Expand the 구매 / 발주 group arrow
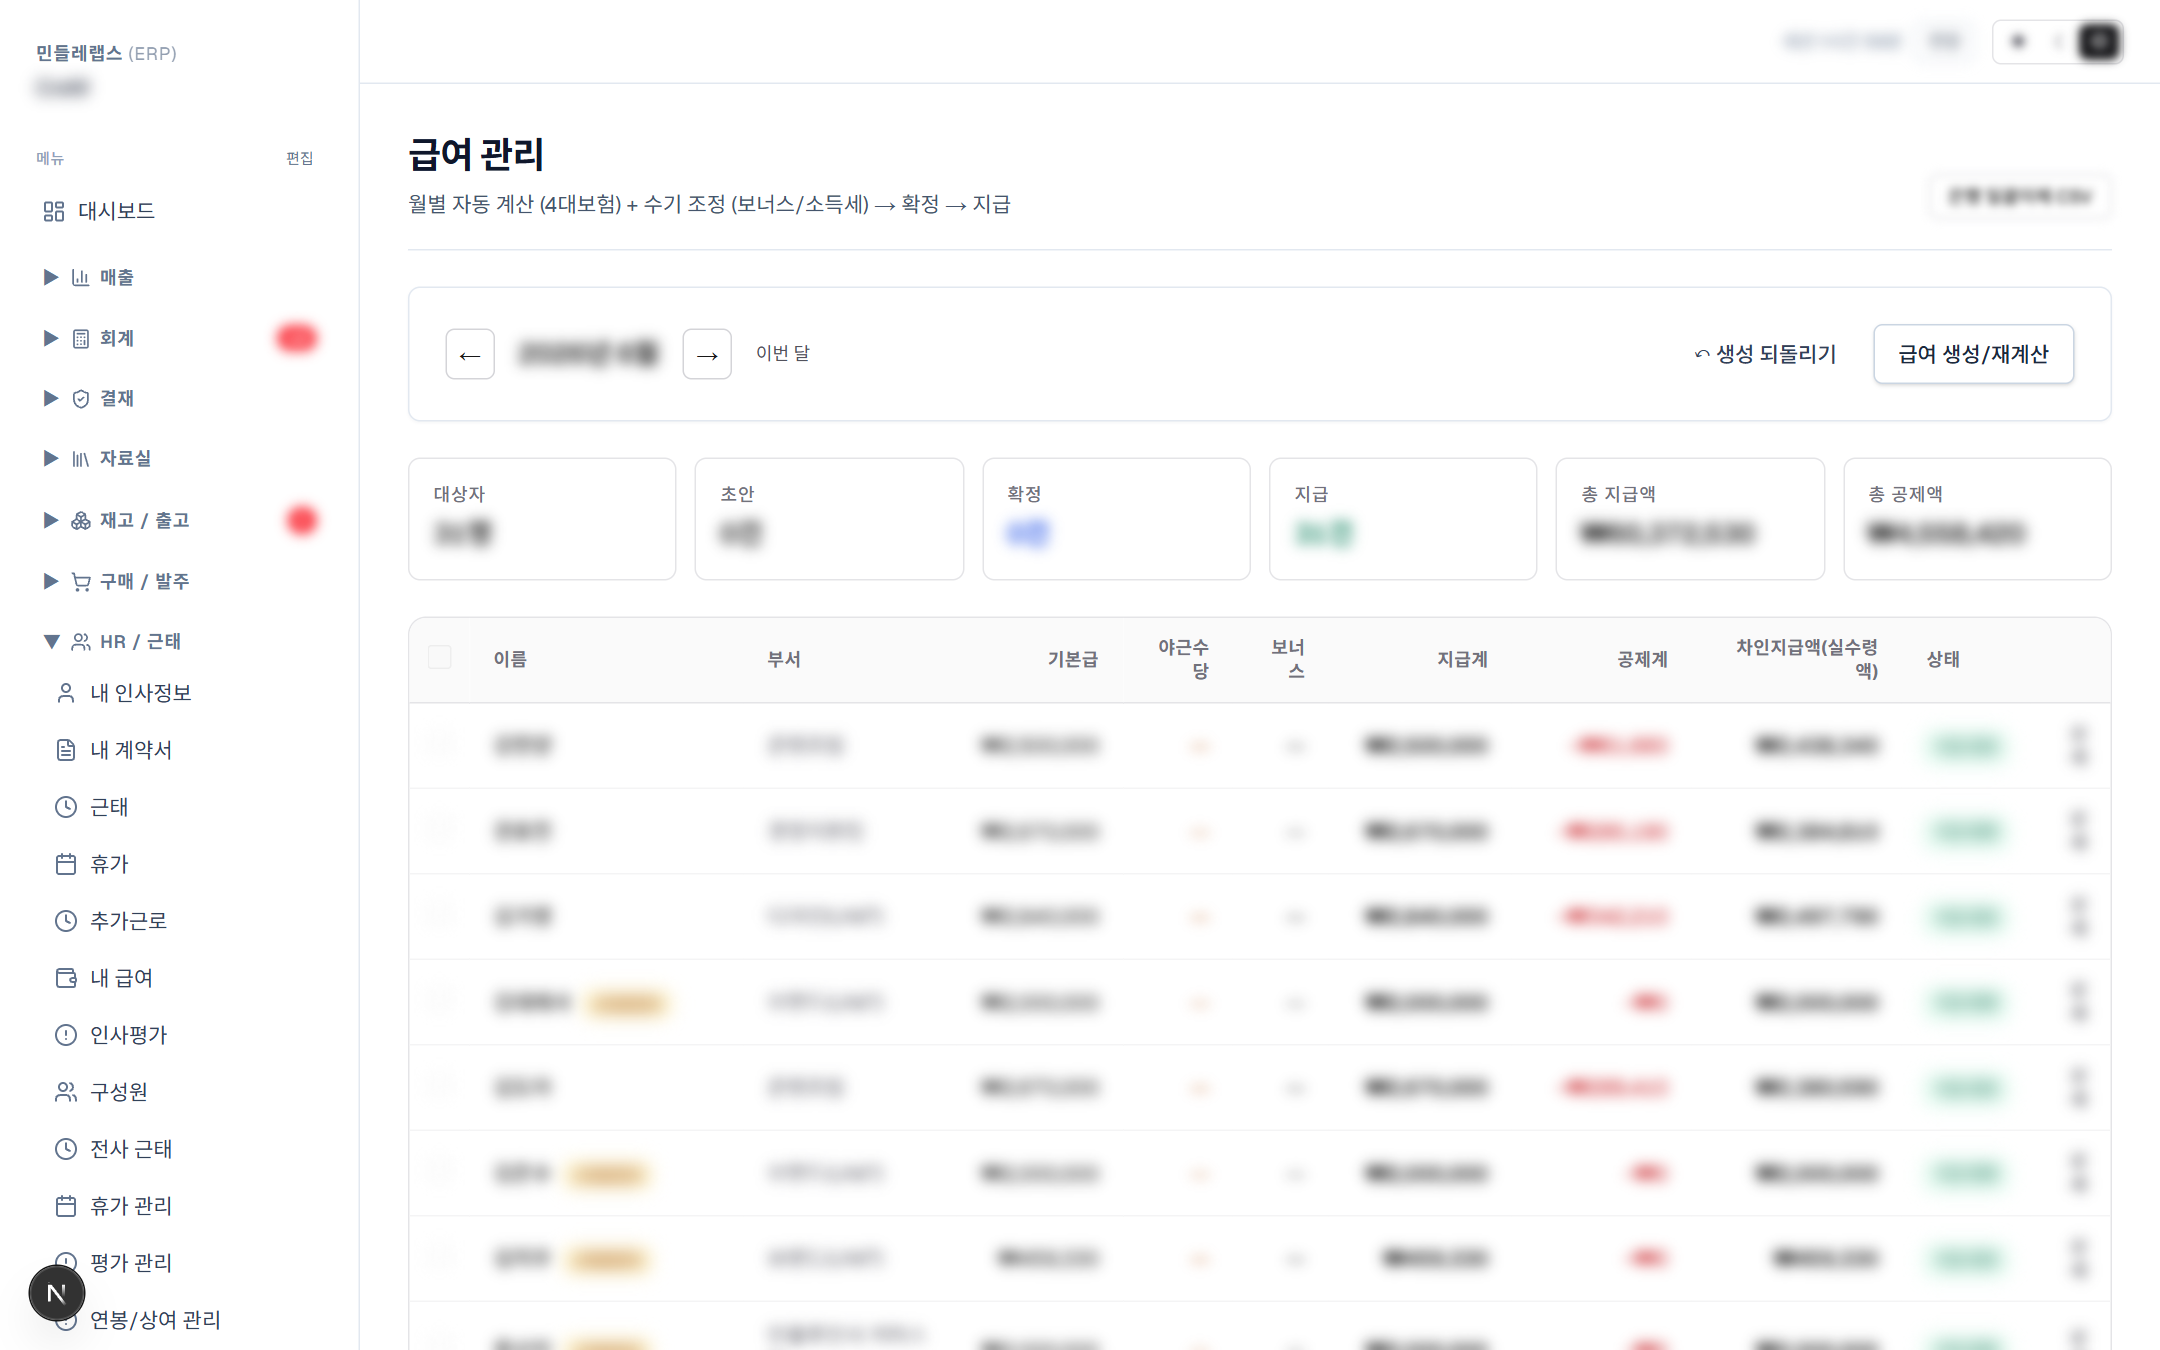The width and height of the screenshot is (2160, 1350). click(50, 581)
